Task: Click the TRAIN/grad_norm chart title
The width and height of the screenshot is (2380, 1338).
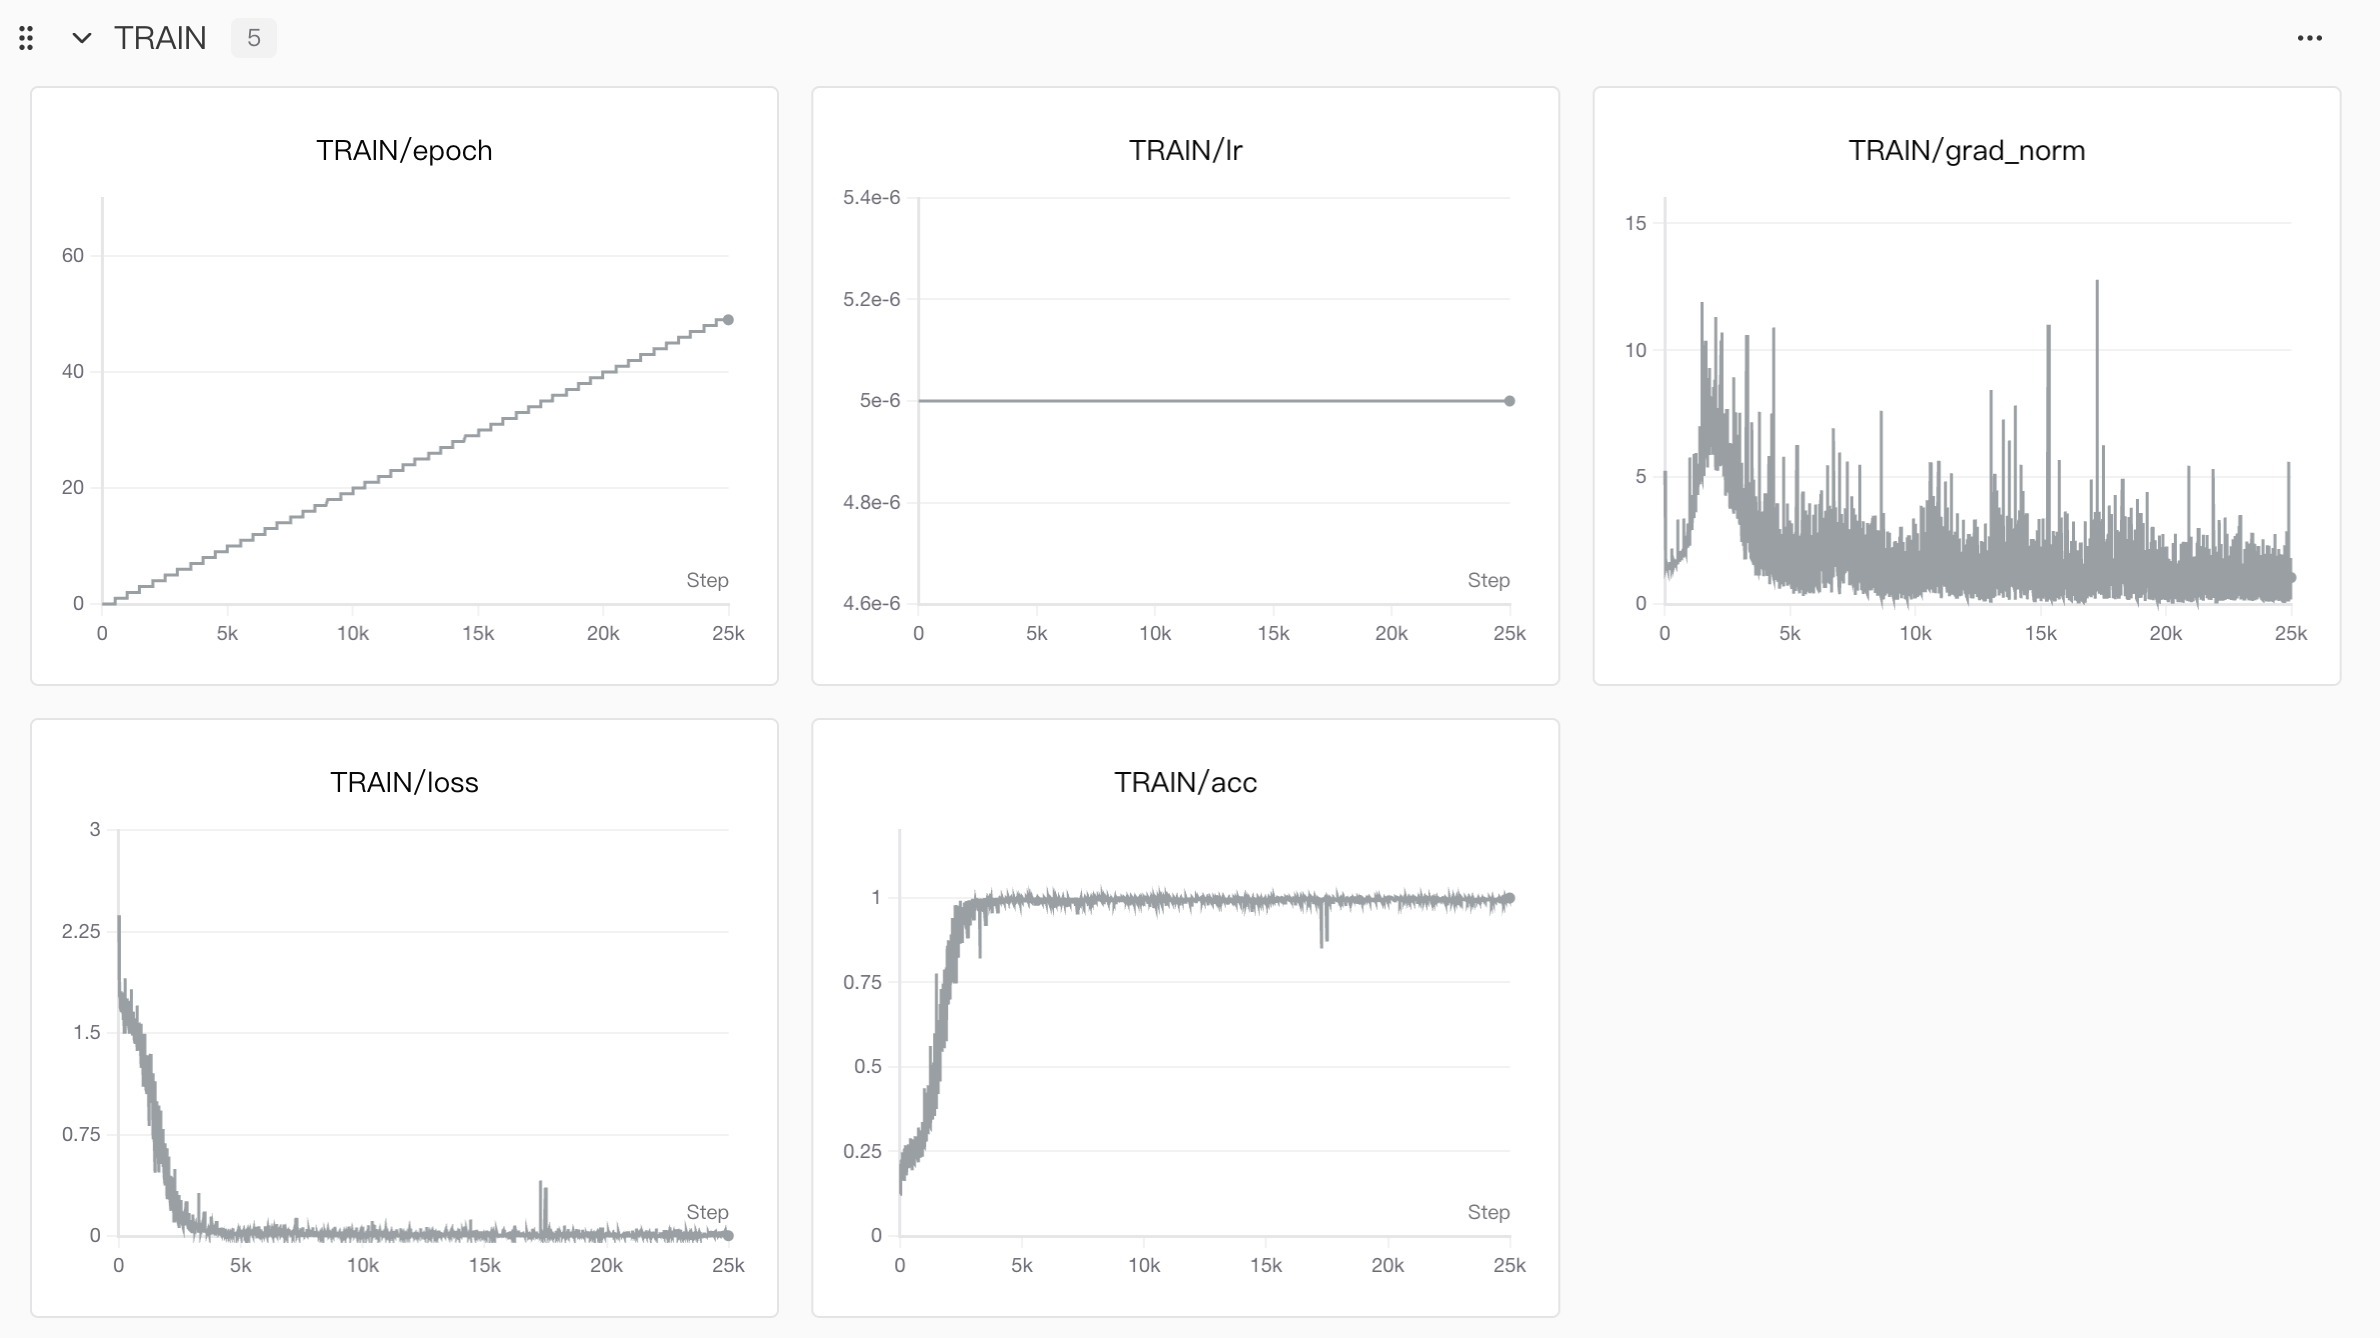Action: [x=1966, y=151]
